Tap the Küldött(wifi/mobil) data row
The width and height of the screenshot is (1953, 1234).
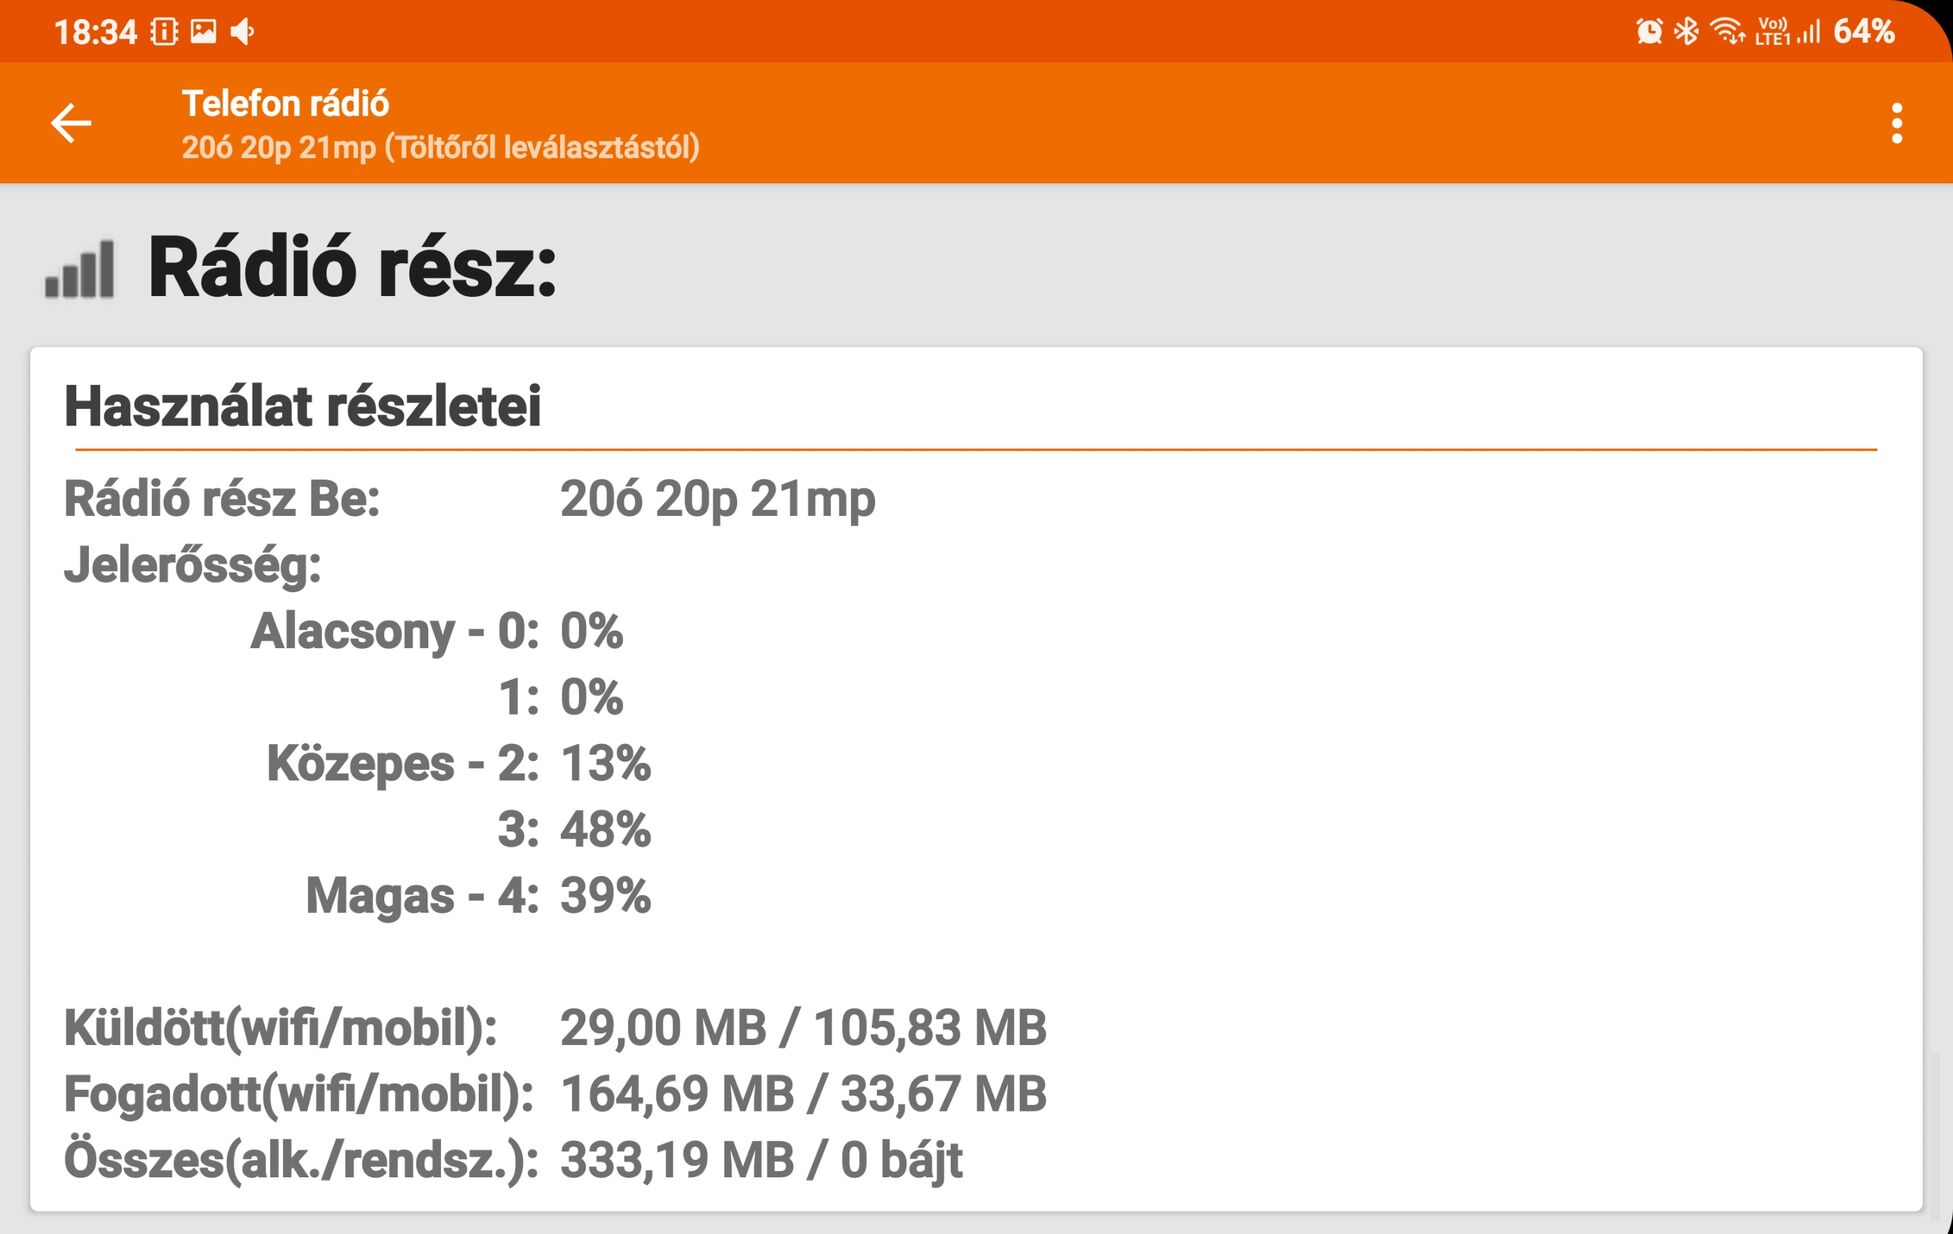pyautogui.click(x=555, y=1028)
